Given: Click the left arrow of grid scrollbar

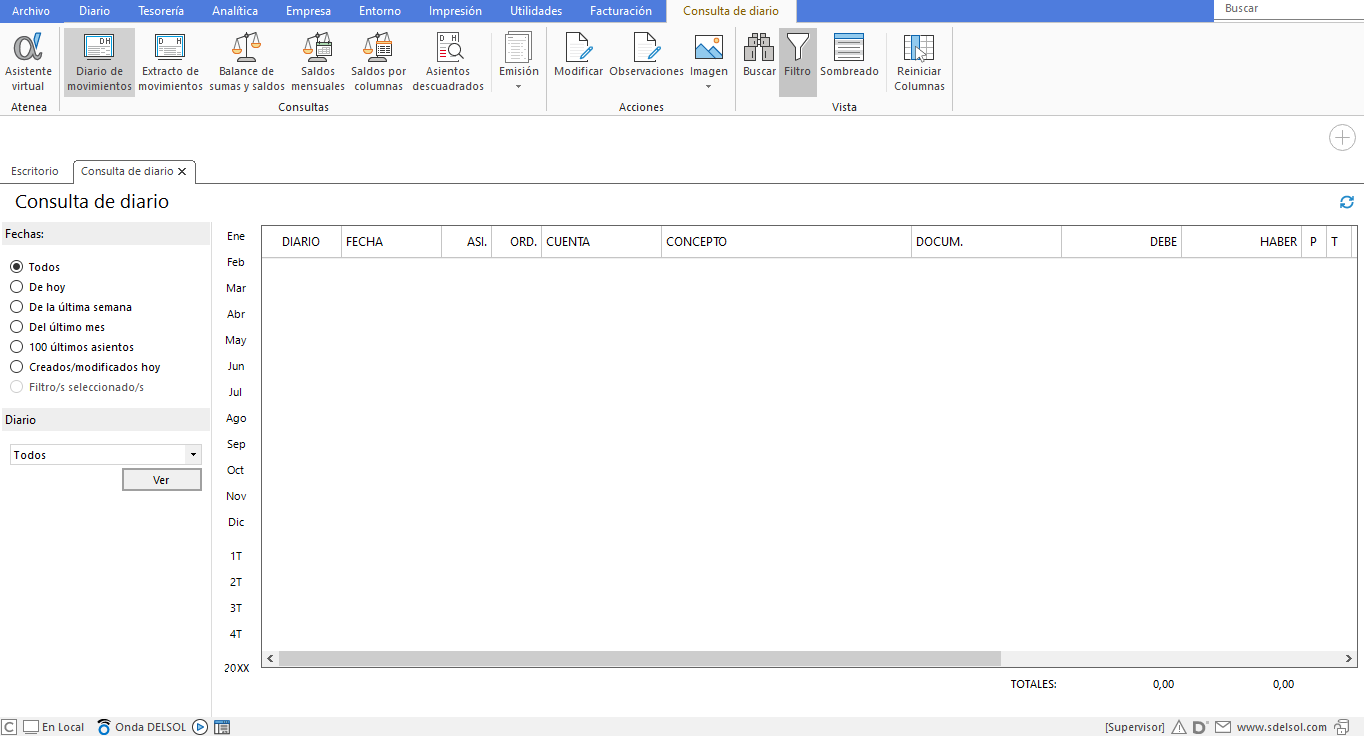Looking at the screenshot, I should click(x=269, y=659).
